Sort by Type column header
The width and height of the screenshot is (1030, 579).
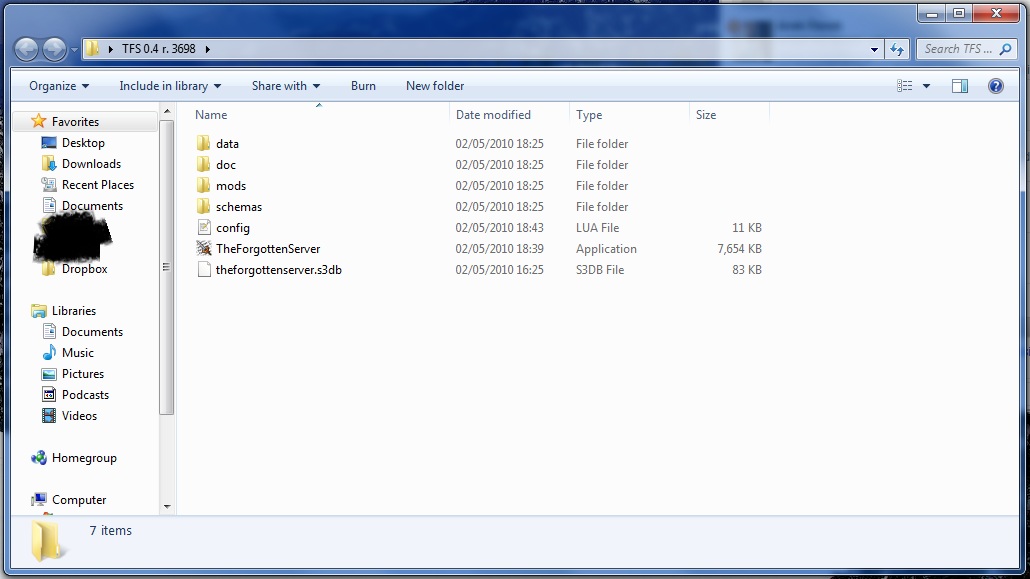[589, 115]
